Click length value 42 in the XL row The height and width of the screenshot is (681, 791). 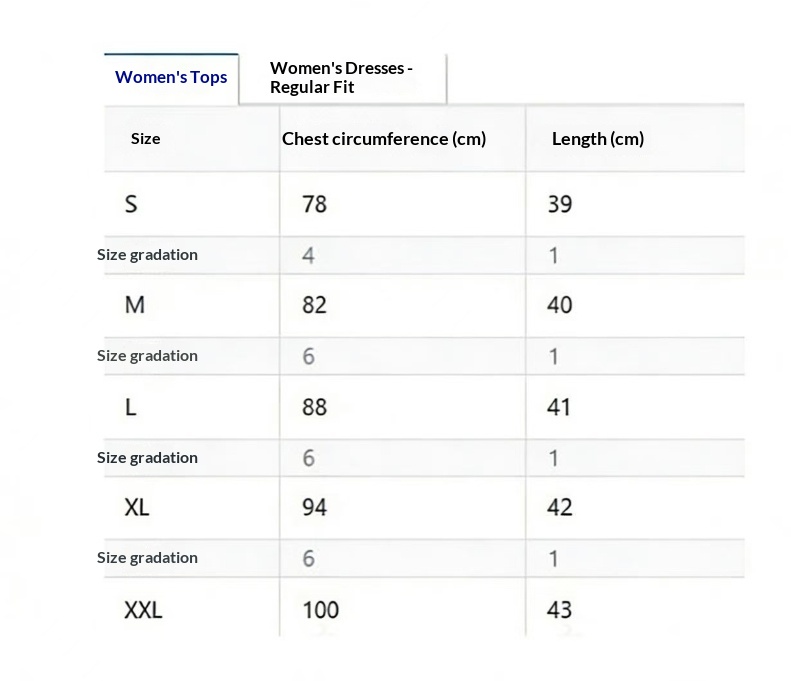[560, 508]
